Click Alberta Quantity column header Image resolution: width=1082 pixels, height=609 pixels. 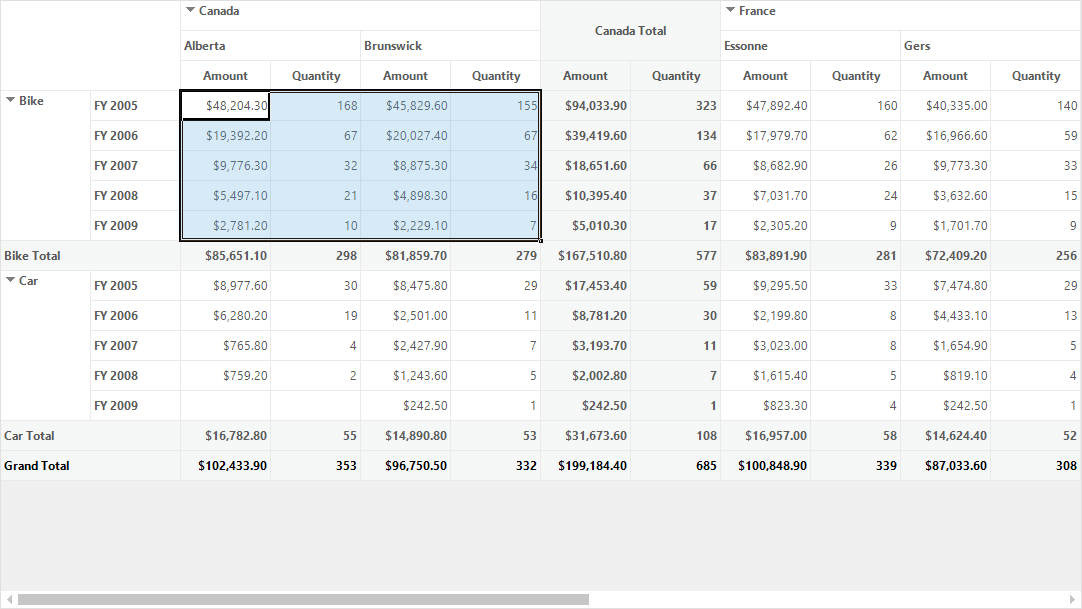(x=315, y=76)
